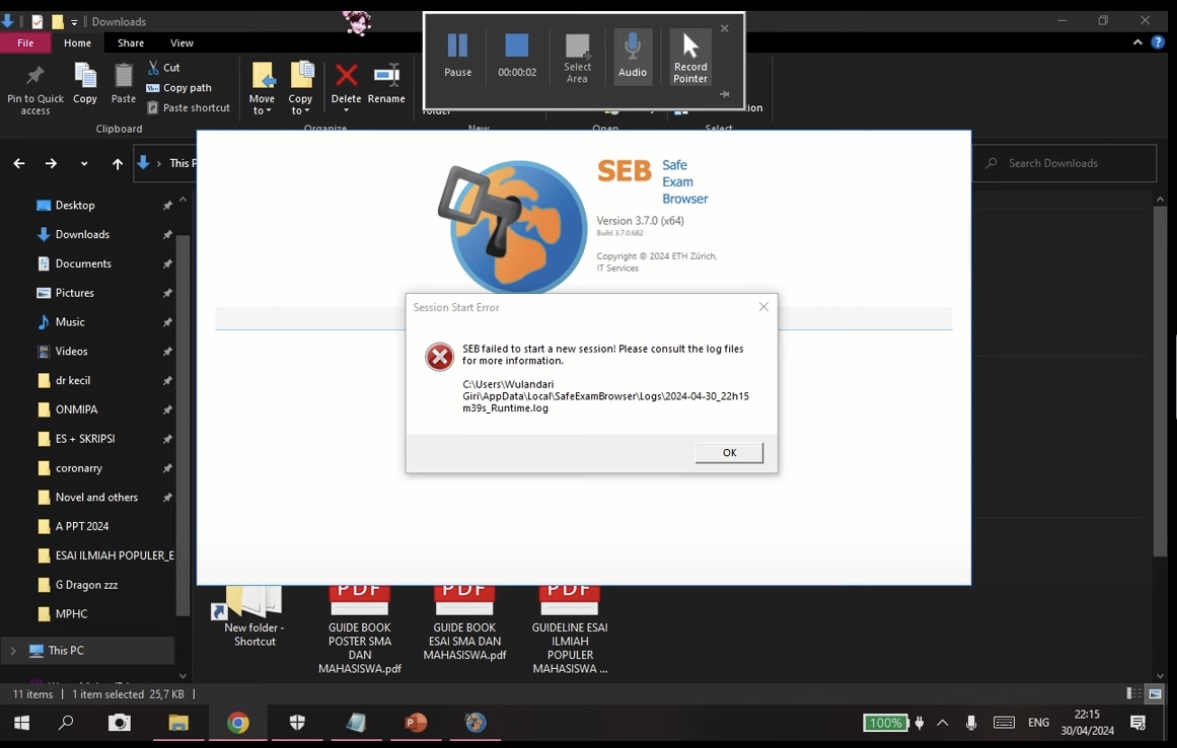
Task: Open Explorer Help
Action: (x=1157, y=43)
